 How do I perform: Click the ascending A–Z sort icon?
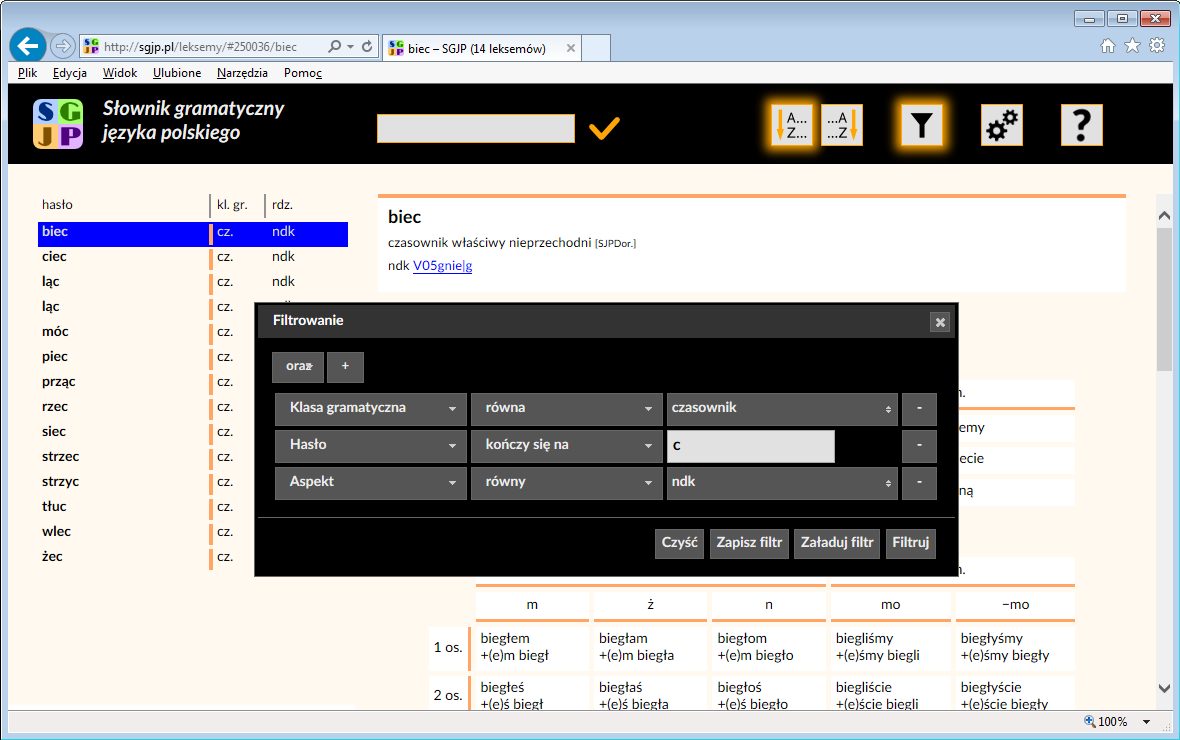coord(790,126)
